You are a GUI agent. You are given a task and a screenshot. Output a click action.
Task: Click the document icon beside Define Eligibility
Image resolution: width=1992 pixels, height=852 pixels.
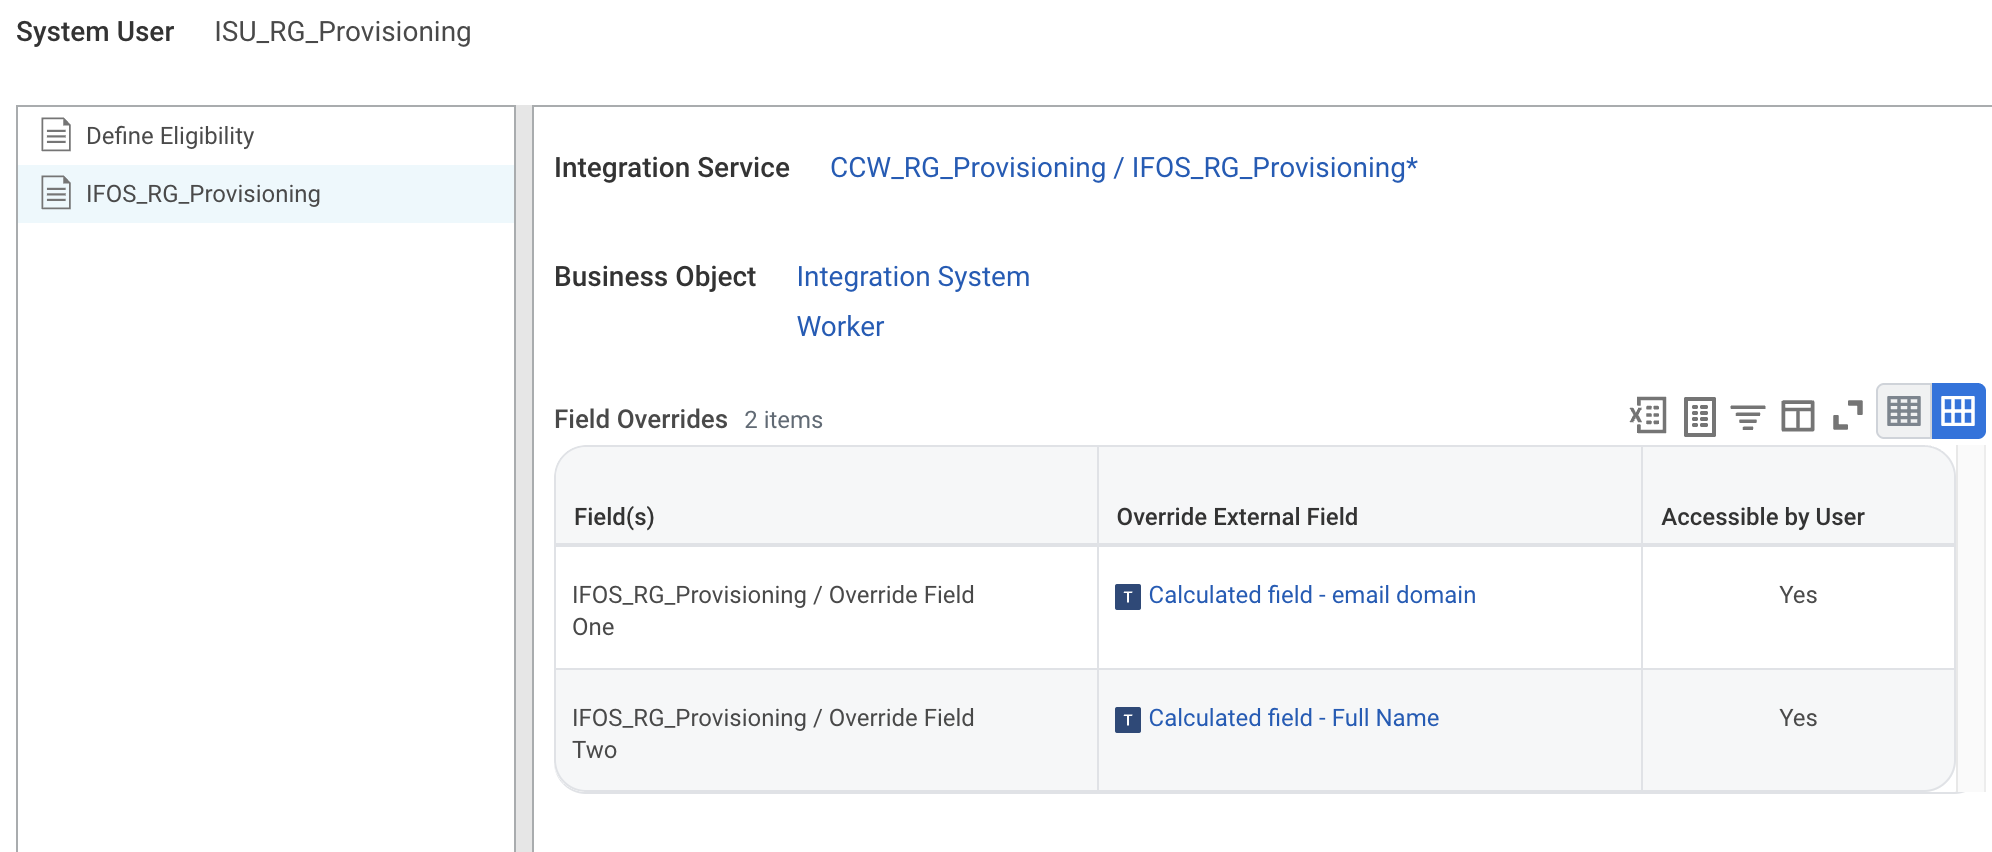point(56,135)
